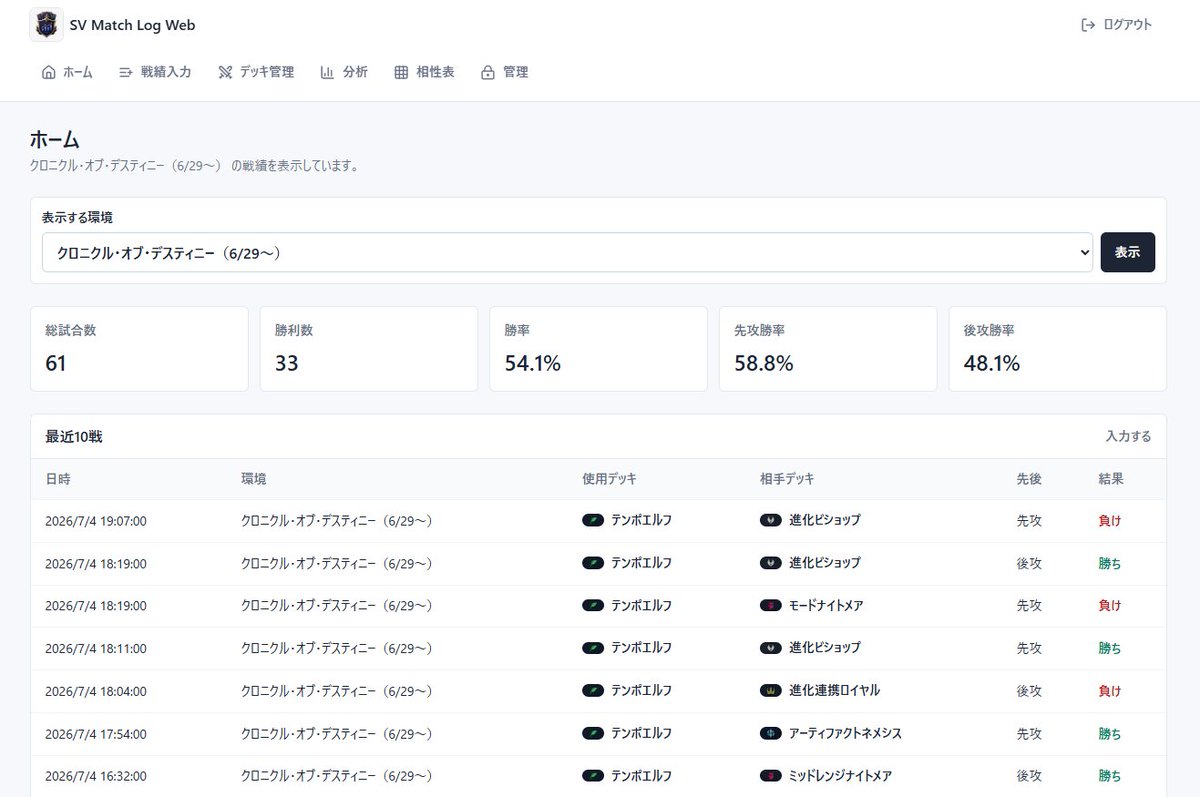Image resolution: width=1200 pixels, height=797 pixels.
Task: Click the SV Match Log Web title
Action: click(133, 26)
